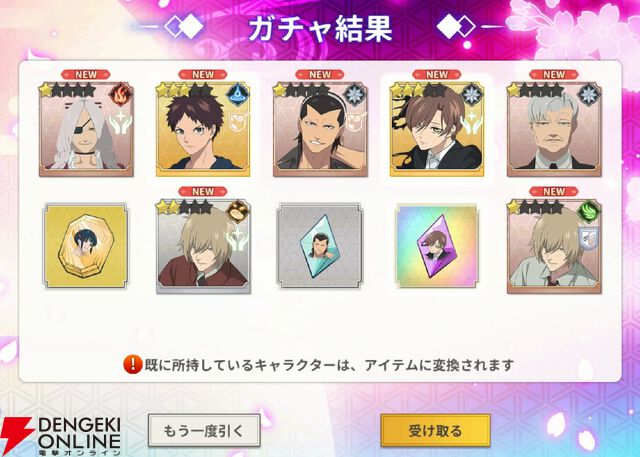Viewport: 640px width, 457px height.
Task: Select the purple rainbow crystal item
Action: 436,246
